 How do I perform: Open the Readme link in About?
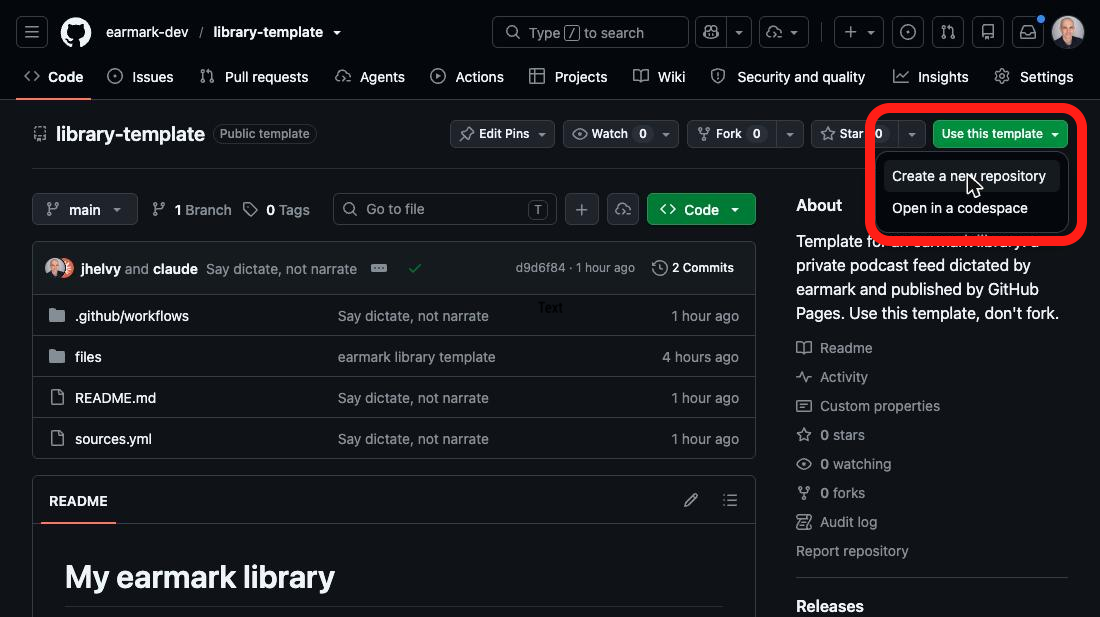tap(834, 348)
